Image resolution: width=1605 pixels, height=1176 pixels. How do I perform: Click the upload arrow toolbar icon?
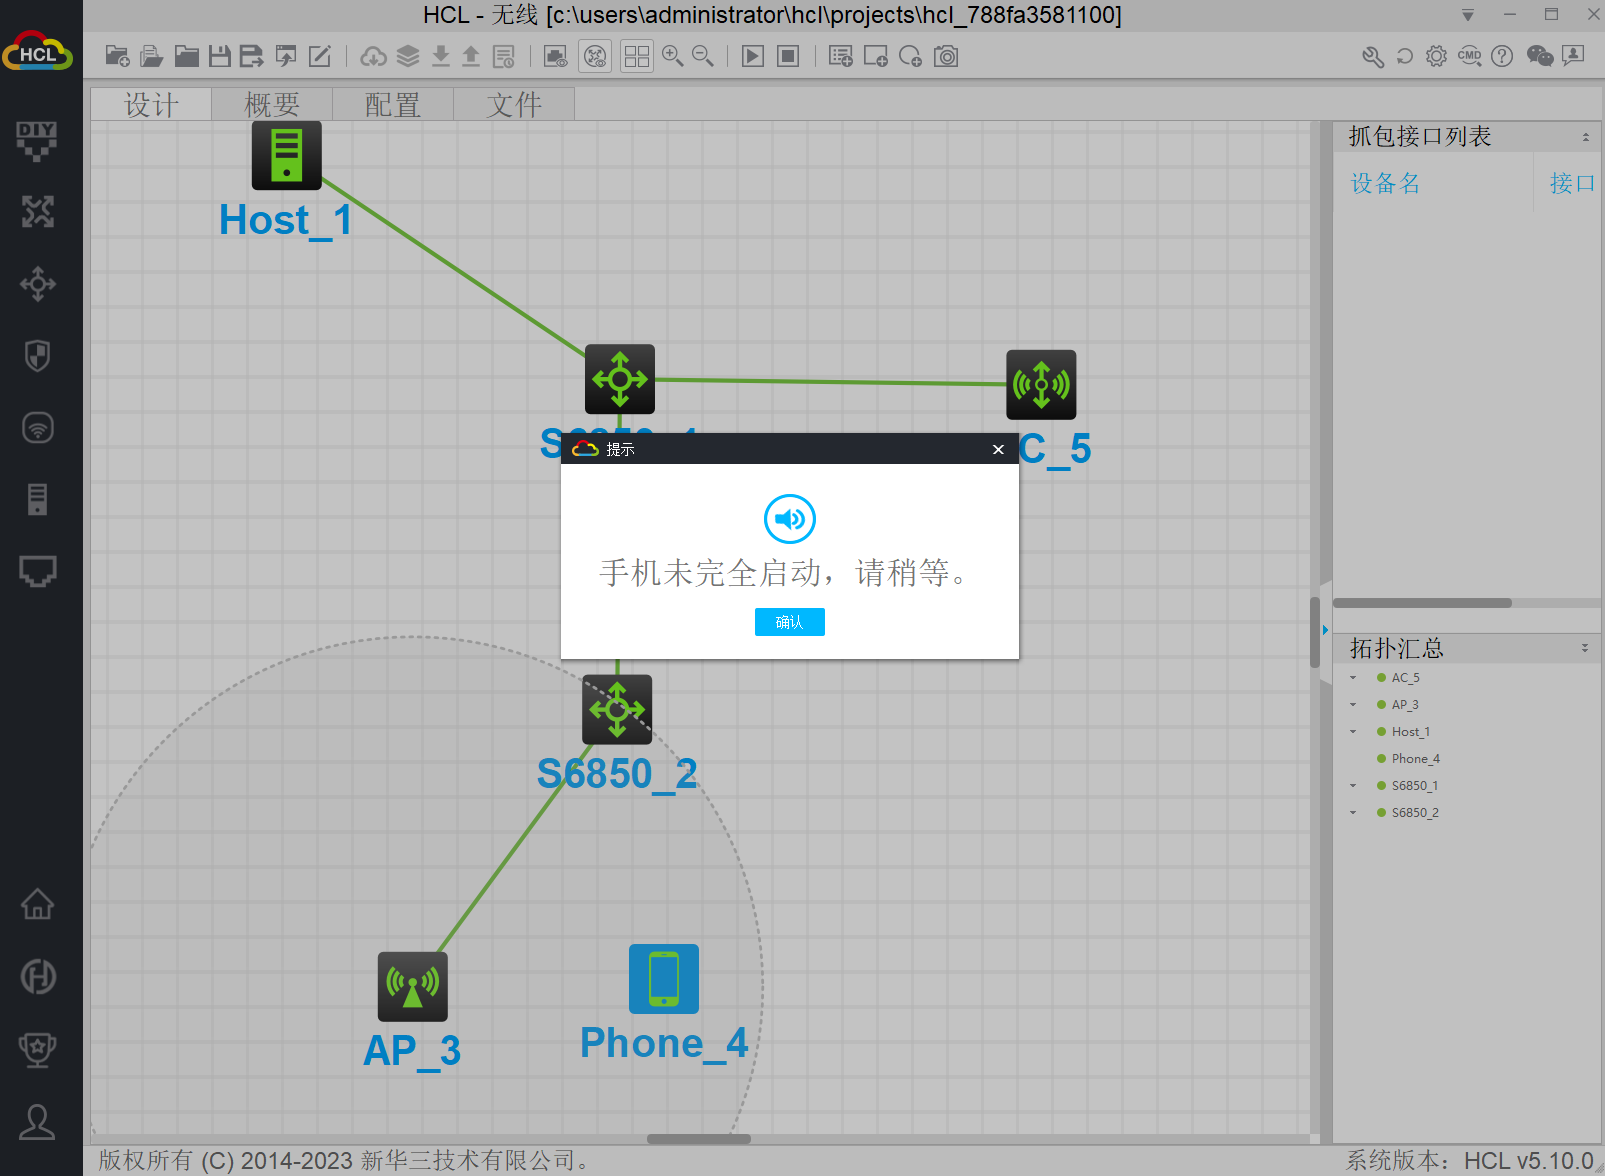471,56
